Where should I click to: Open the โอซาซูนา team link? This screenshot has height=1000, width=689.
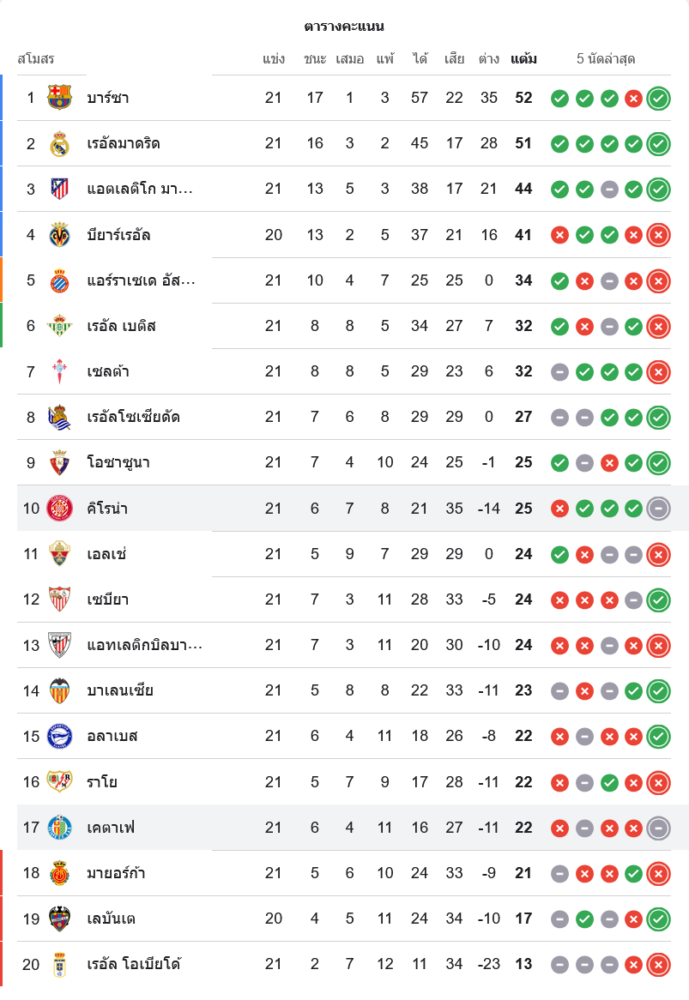pyautogui.click(x=119, y=463)
